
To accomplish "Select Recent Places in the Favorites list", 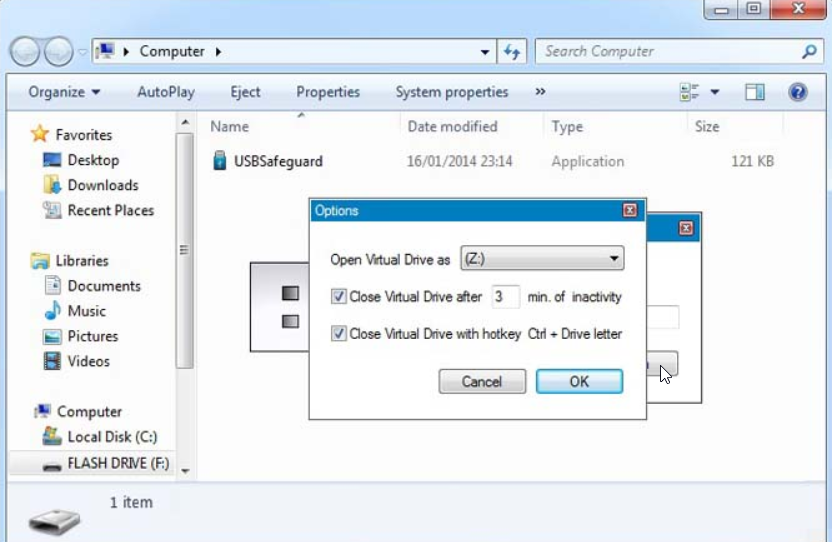I will tap(110, 210).
